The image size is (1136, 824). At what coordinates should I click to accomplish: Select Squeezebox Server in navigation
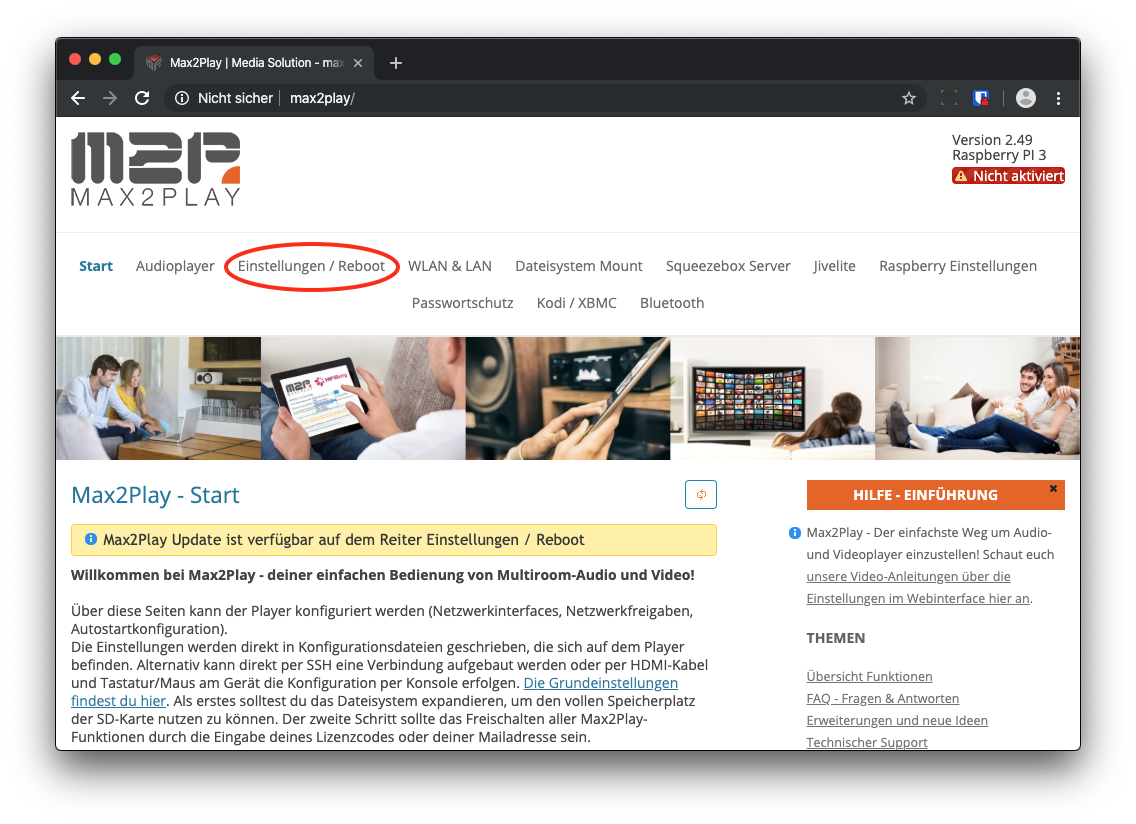pyautogui.click(x=728, y=266)
